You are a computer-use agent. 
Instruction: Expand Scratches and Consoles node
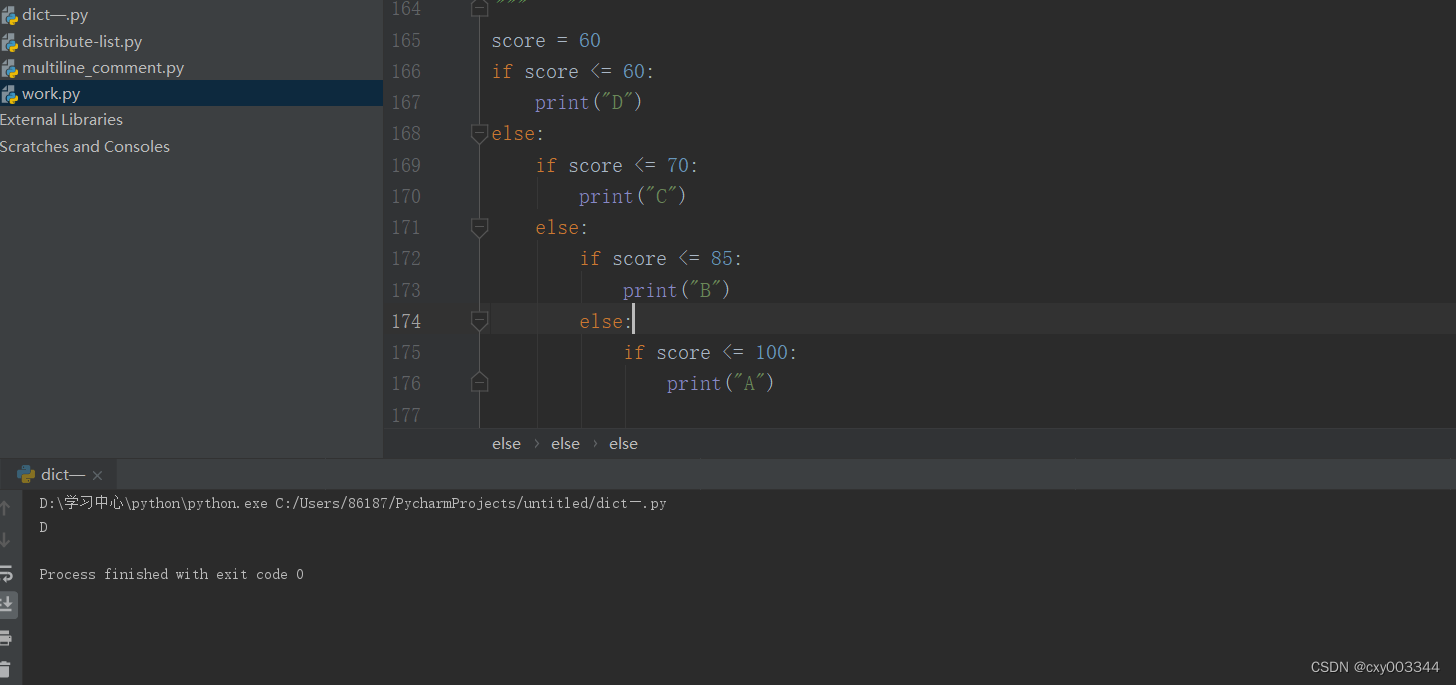[85, 147]
